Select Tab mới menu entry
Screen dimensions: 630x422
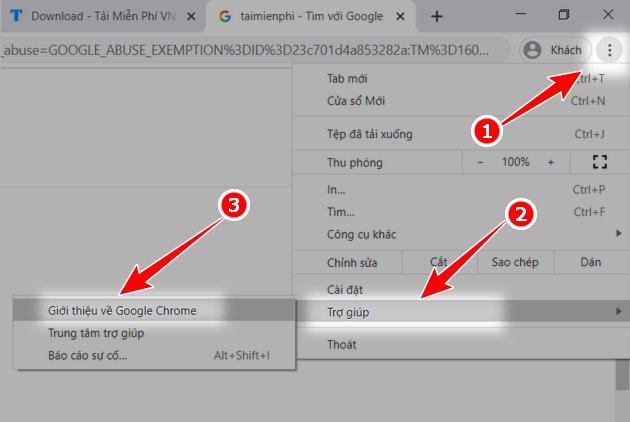click(x=461, y=78)
